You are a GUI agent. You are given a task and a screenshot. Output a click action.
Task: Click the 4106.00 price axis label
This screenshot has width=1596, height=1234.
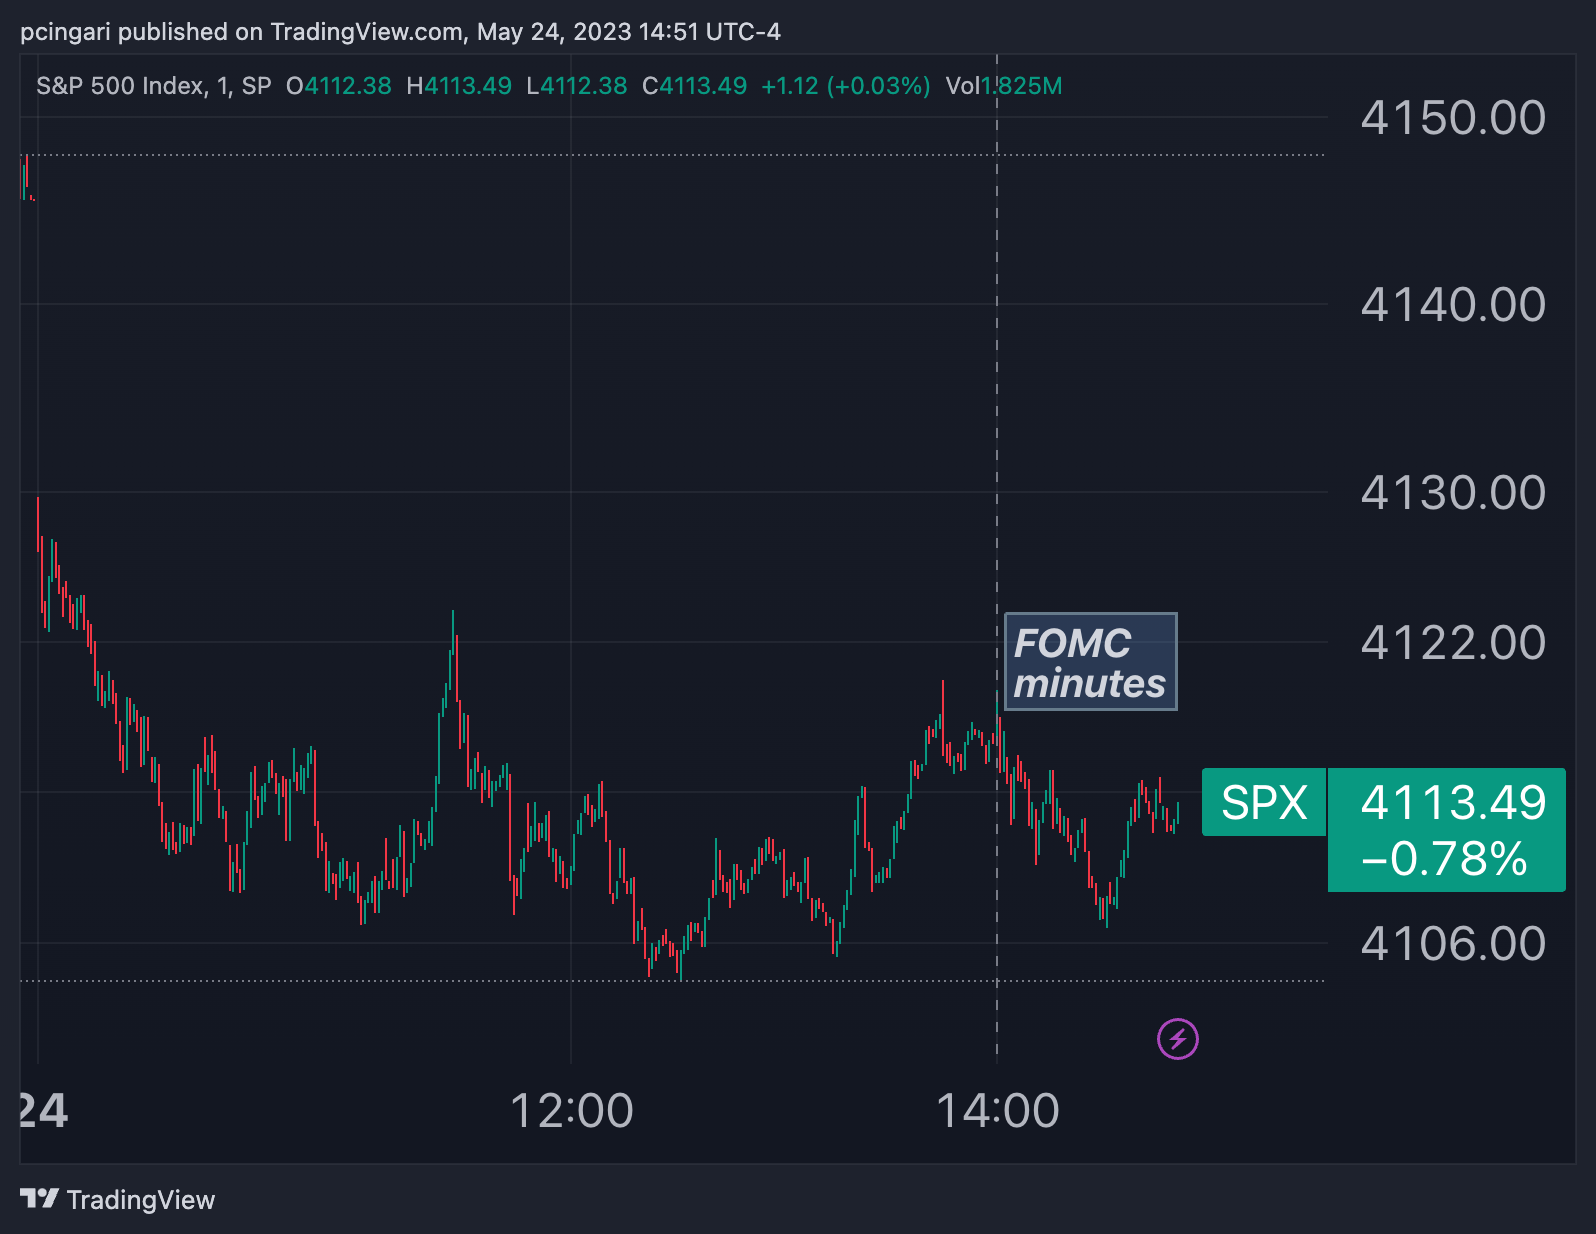click(1453, 944)
